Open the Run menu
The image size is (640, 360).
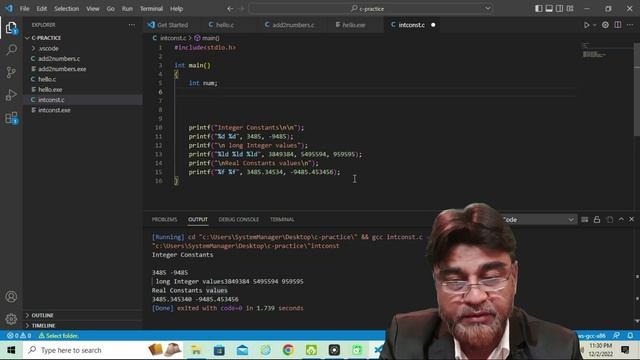[x=127, y=9]
